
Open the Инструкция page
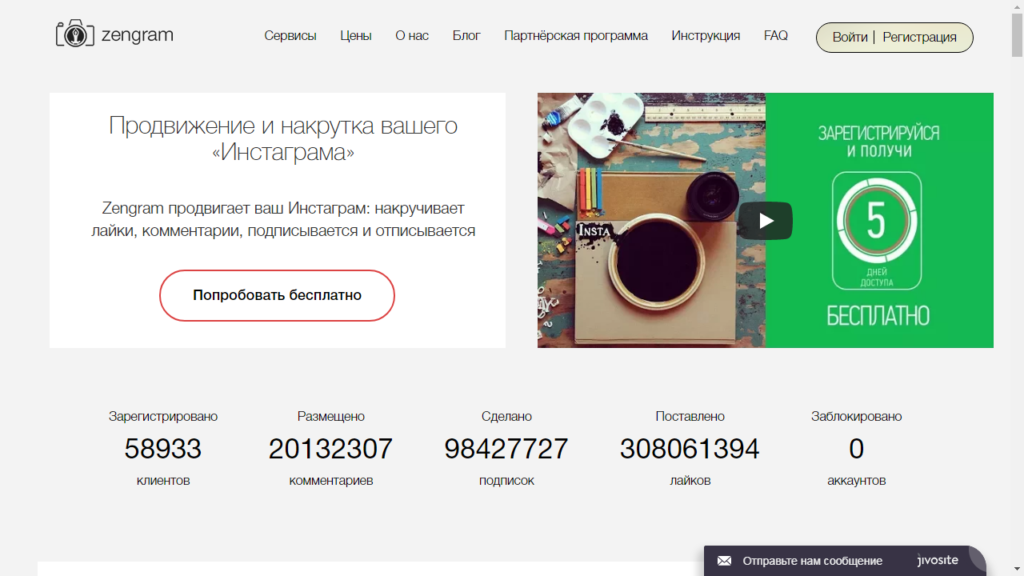(705, 36)
